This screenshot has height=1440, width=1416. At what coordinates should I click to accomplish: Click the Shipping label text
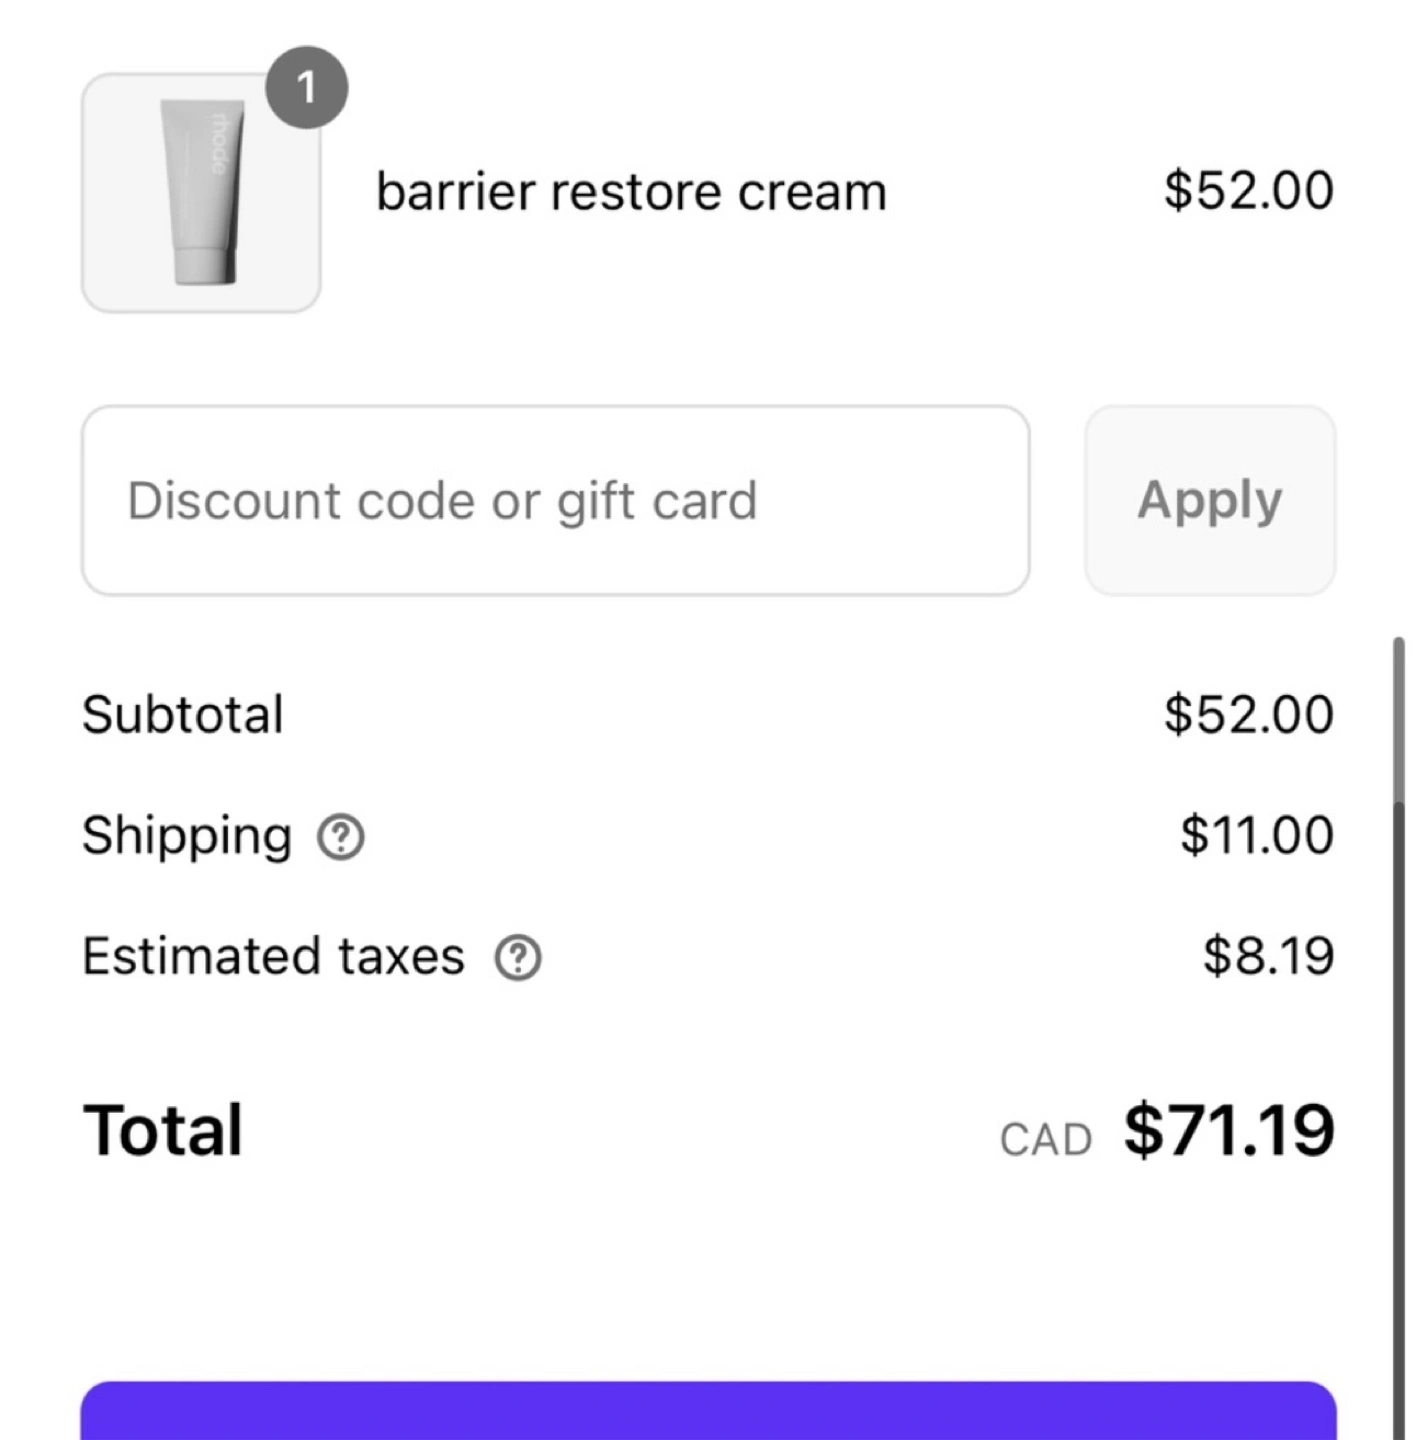click(187, 836)
